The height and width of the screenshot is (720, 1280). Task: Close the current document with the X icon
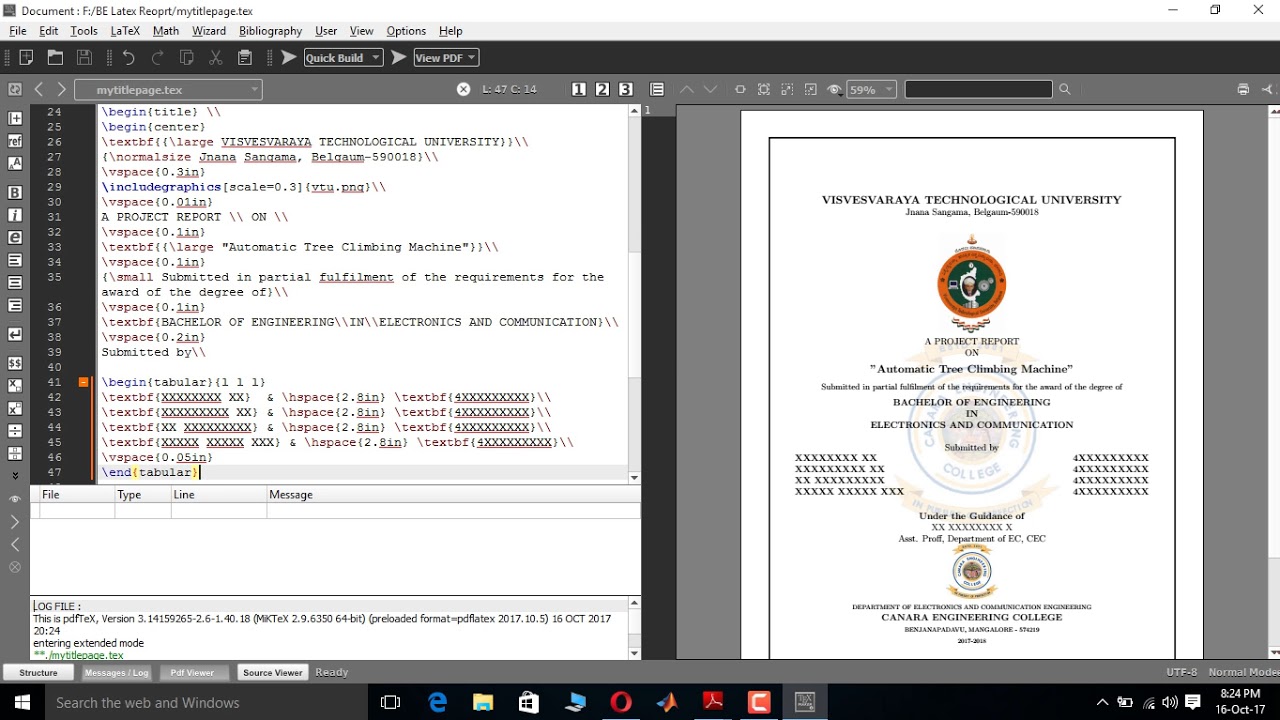click(x=463, y=89)
